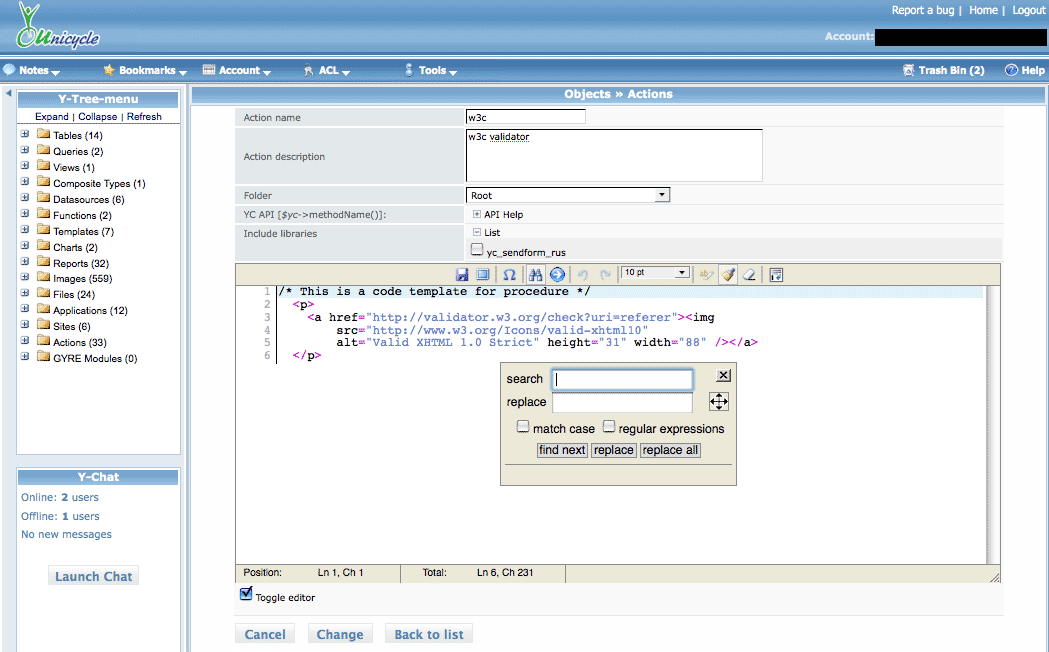
Task: Click the move handle in search dialog
Action: [719, 401]
